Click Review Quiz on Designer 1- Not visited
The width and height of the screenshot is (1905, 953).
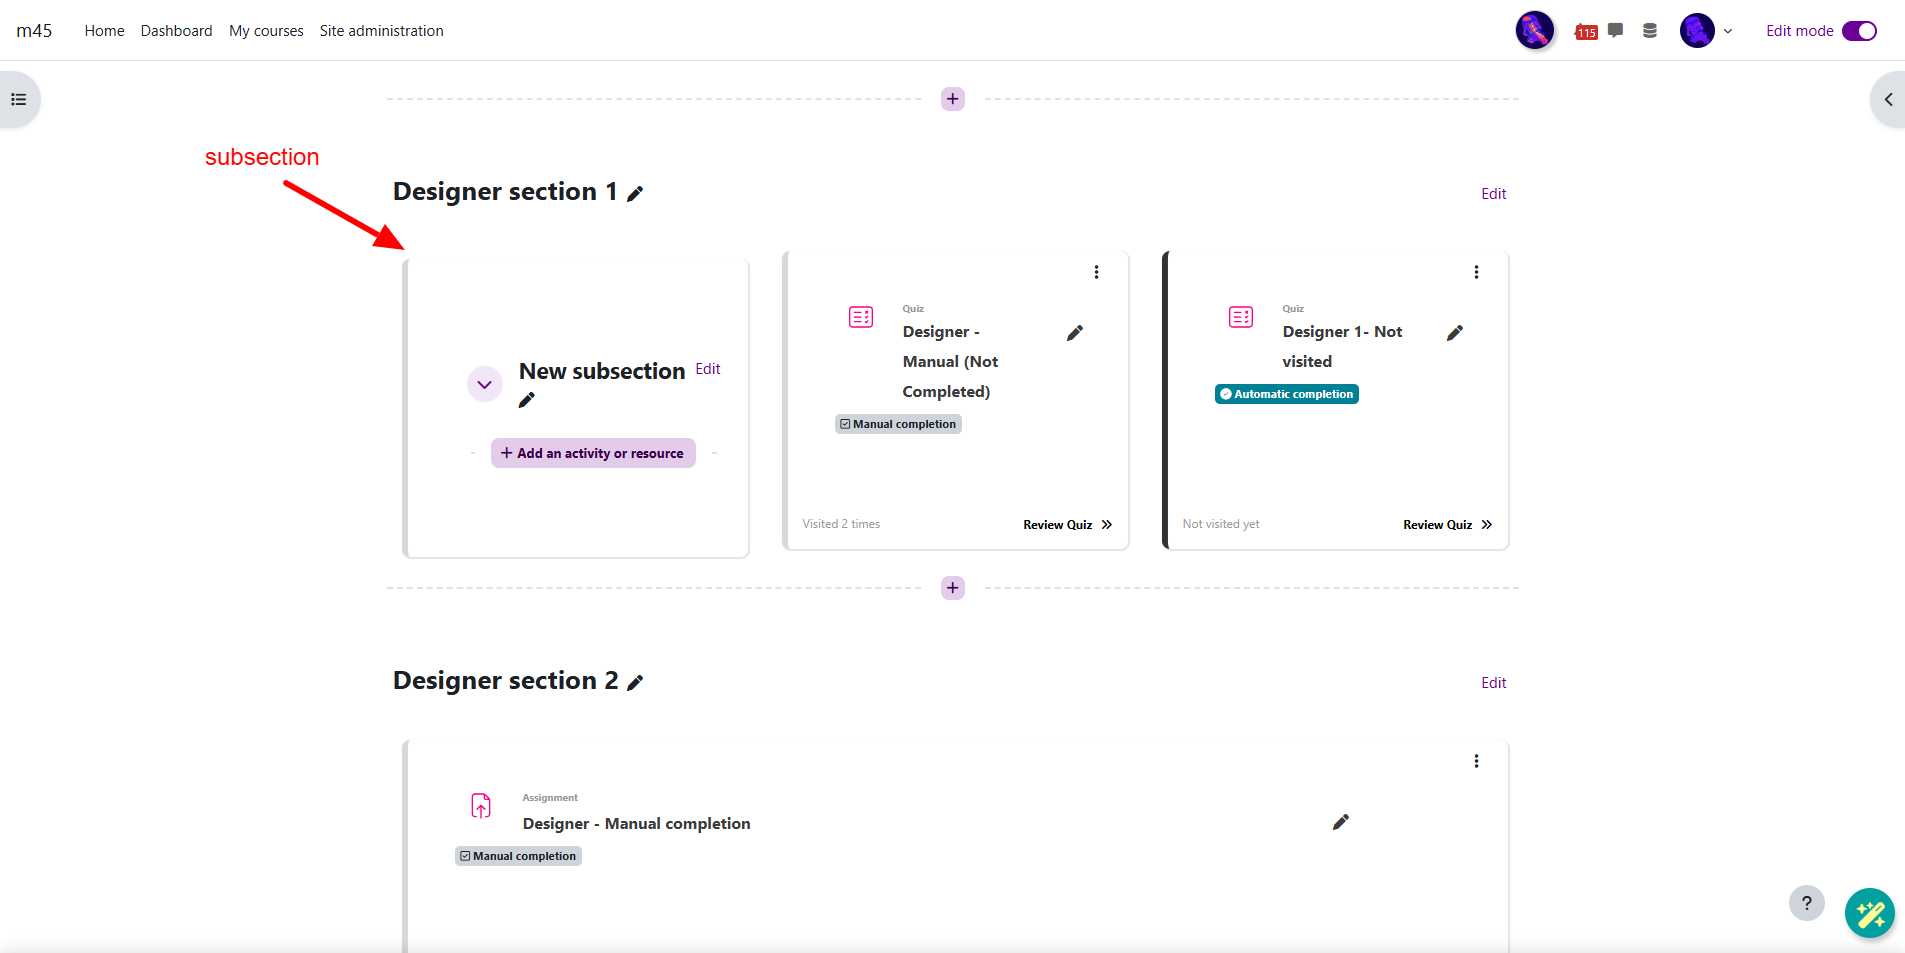pos(1446,525)
